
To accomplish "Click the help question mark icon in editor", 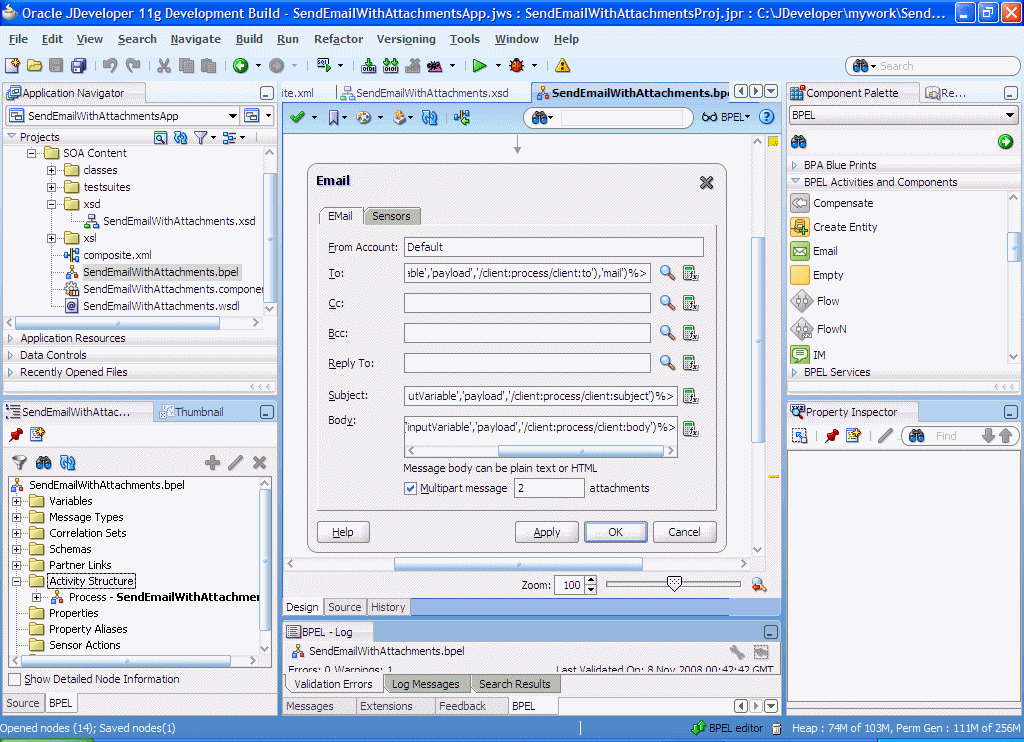I will click(767, 117).
